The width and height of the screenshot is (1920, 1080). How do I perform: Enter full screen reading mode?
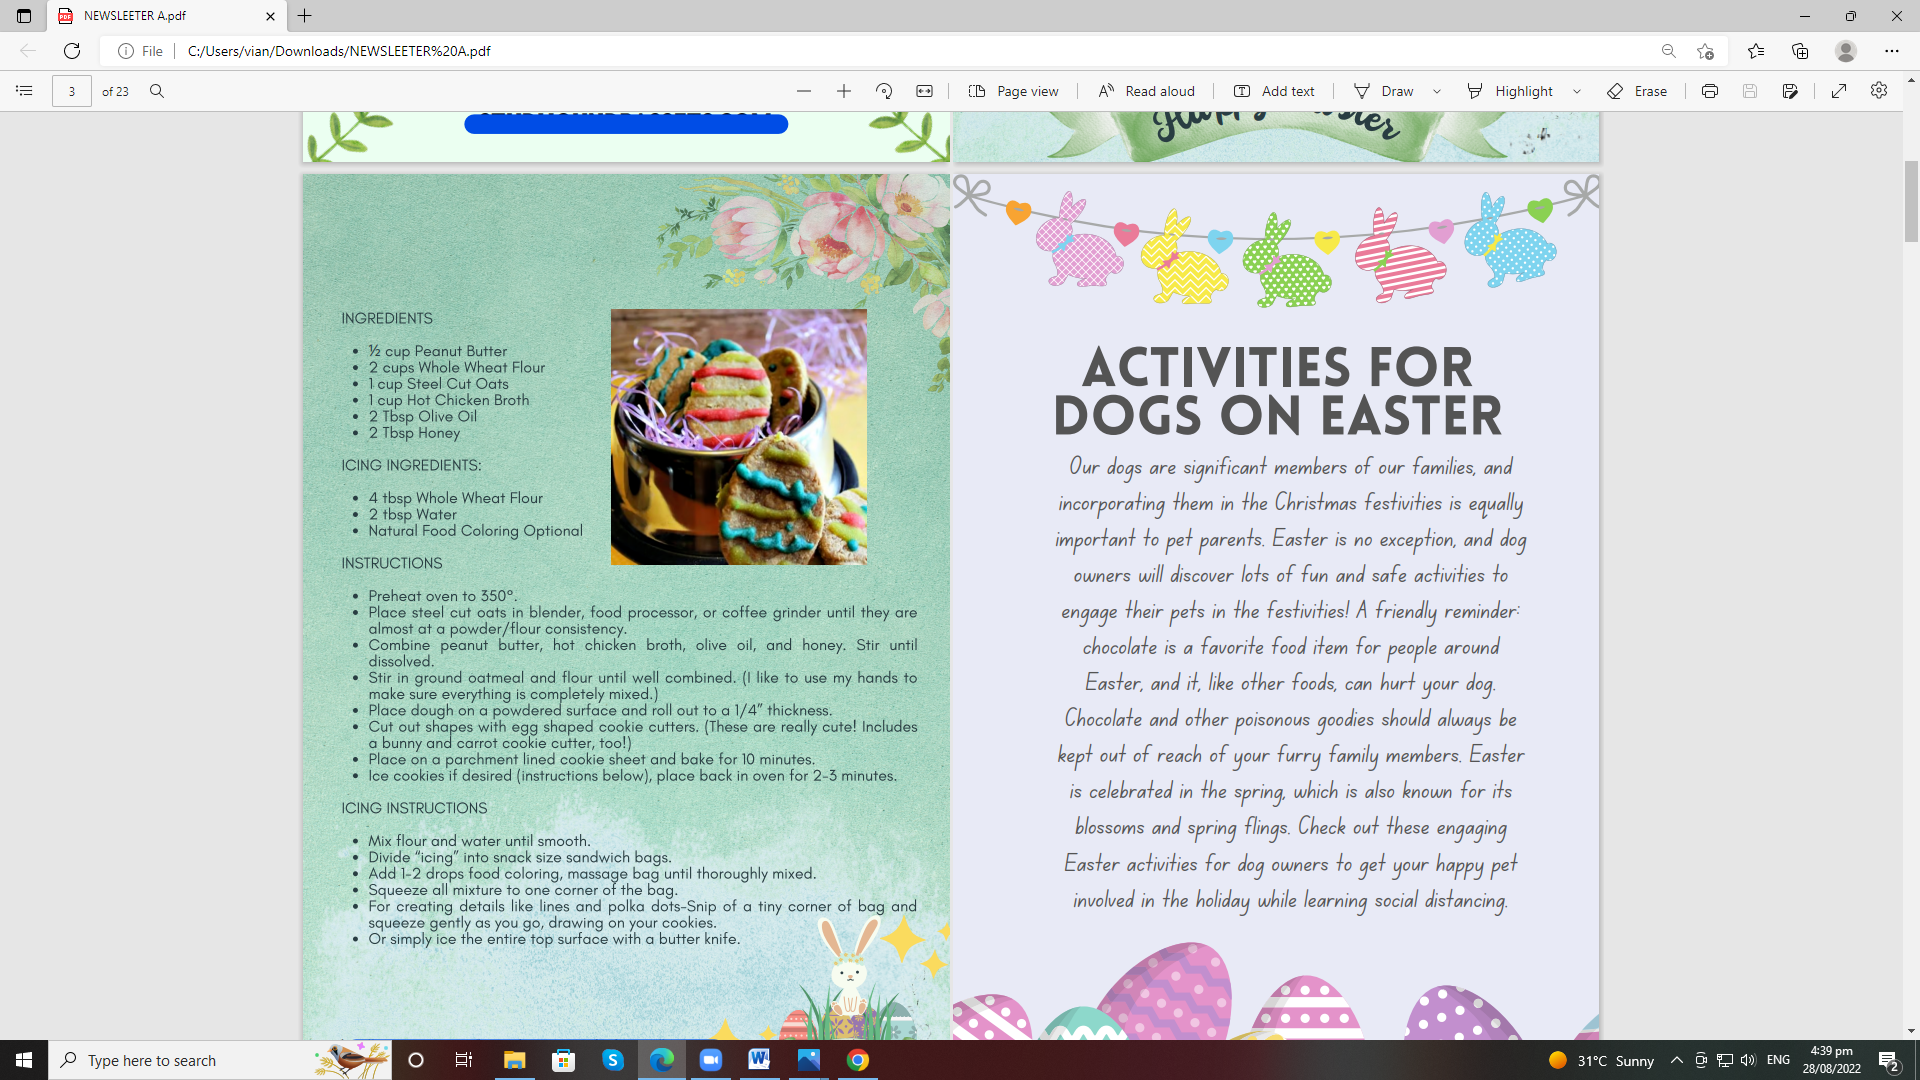(x=1838, y=91)
